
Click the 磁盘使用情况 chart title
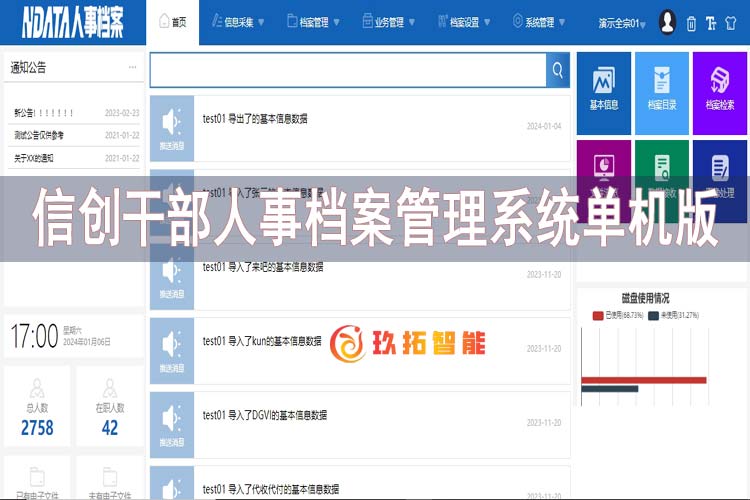[x=645, y=299]
